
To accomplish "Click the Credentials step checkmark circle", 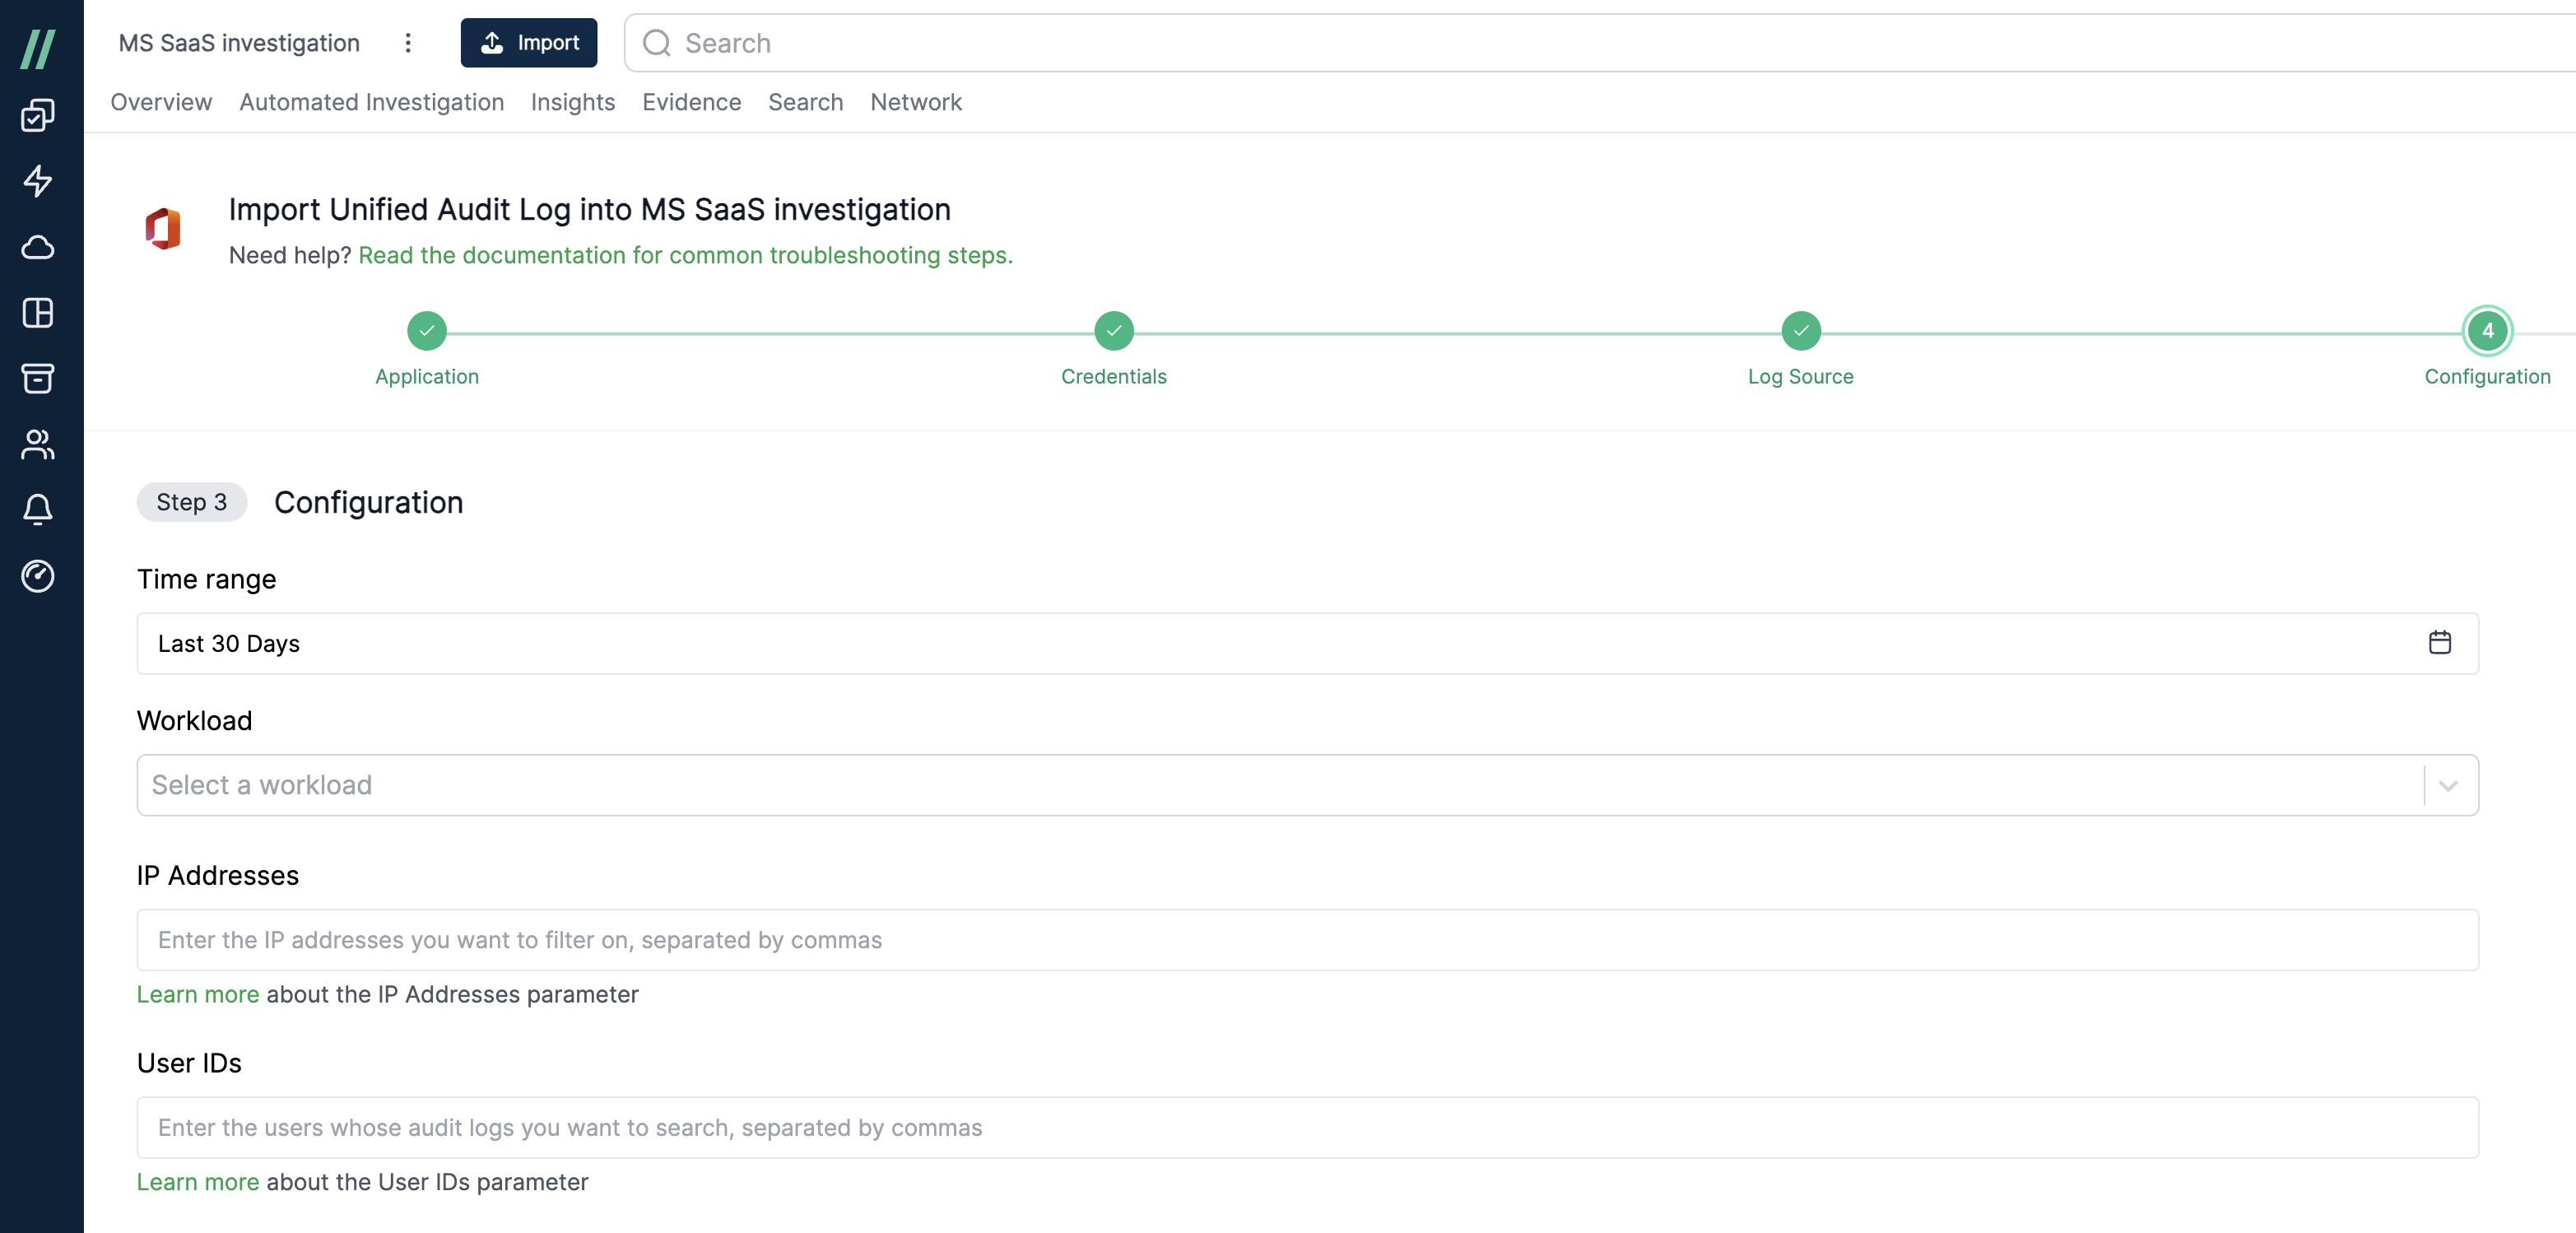I will [x=1114, y=331].
